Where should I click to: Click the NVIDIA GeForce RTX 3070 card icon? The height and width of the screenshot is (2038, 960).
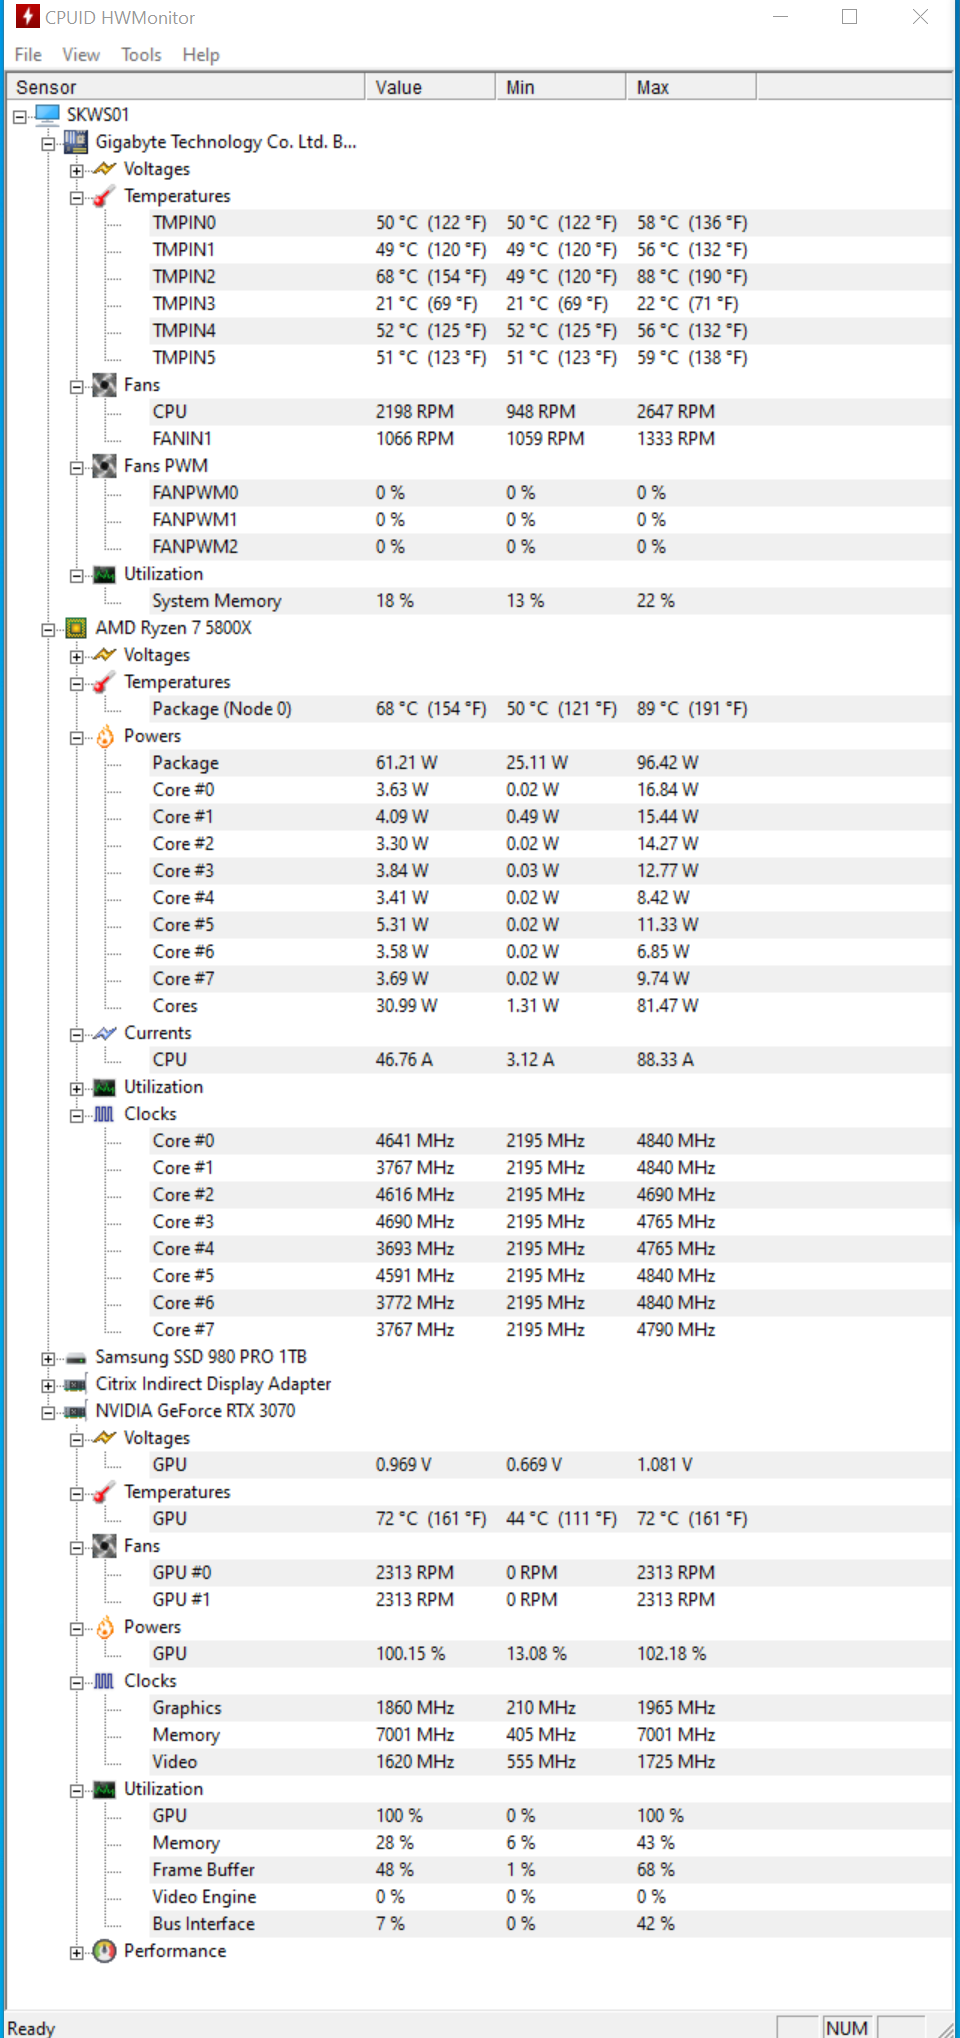coord(76,1412)
